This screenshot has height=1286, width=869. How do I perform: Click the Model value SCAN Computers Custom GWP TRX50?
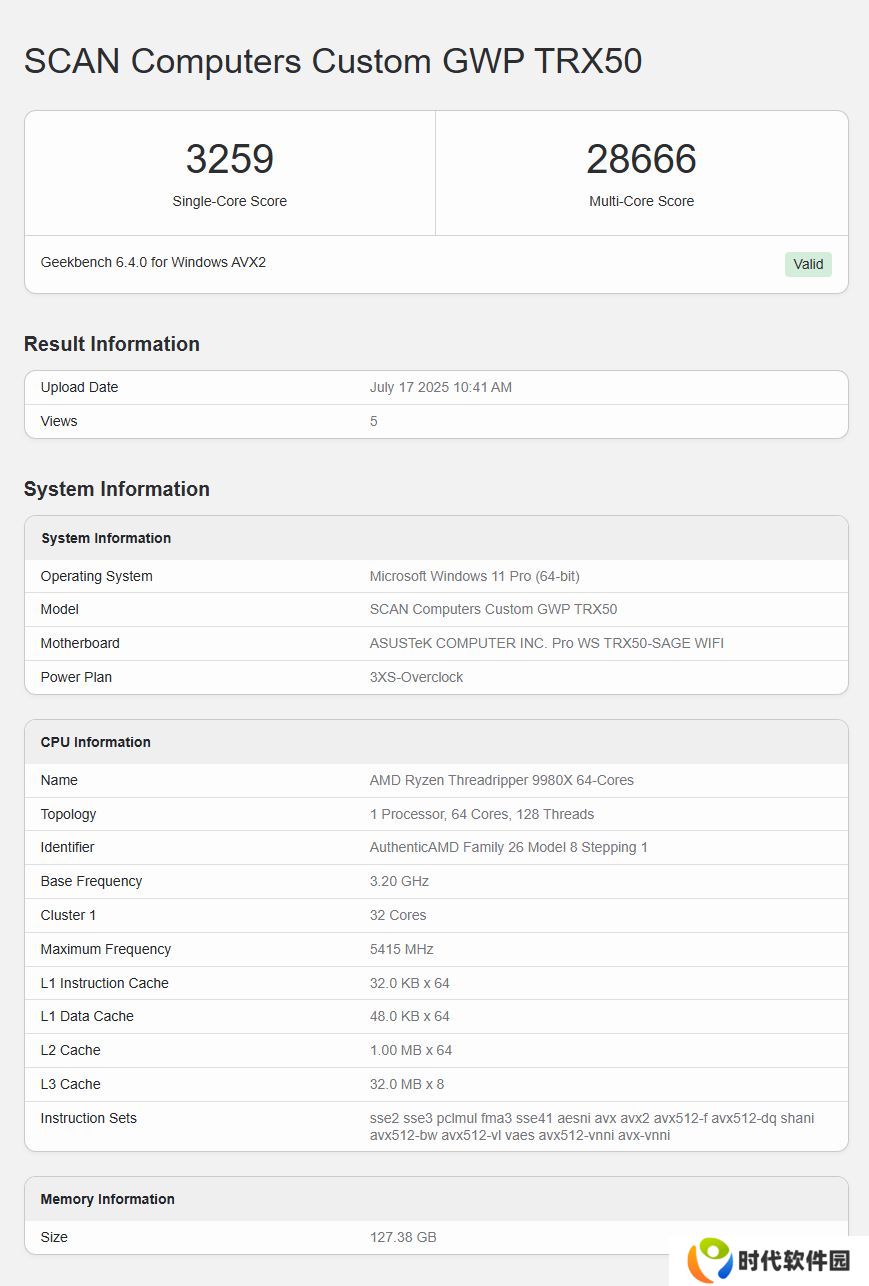pos(494,609)
